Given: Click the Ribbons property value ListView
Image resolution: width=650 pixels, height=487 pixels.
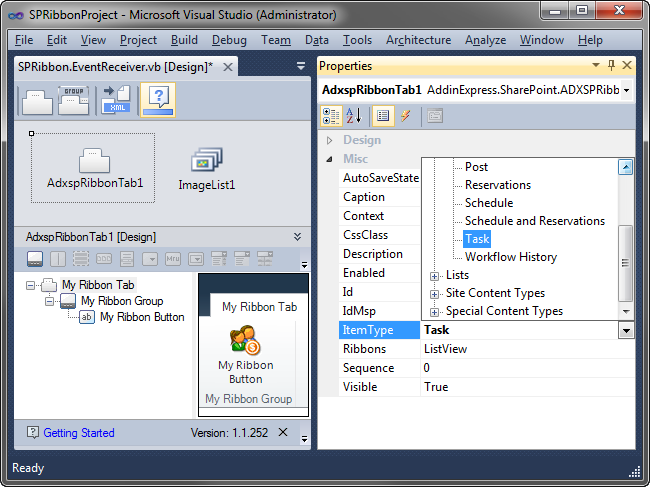Looking at the screenshot, I should click(527, 349).
